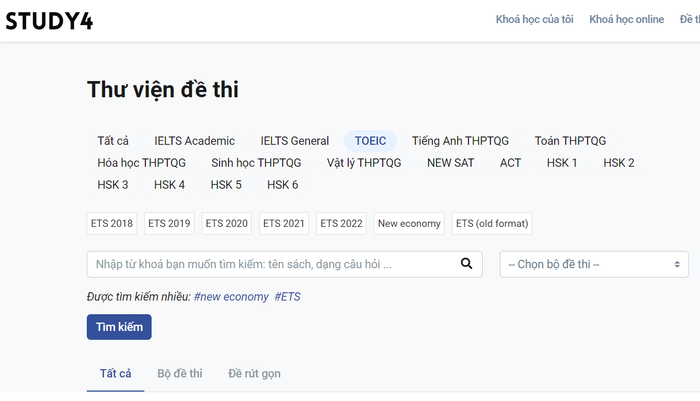Switch to the 'Đề rút gọn' tab
Viewport: 700px width, 401px height.
click(254, 373)
